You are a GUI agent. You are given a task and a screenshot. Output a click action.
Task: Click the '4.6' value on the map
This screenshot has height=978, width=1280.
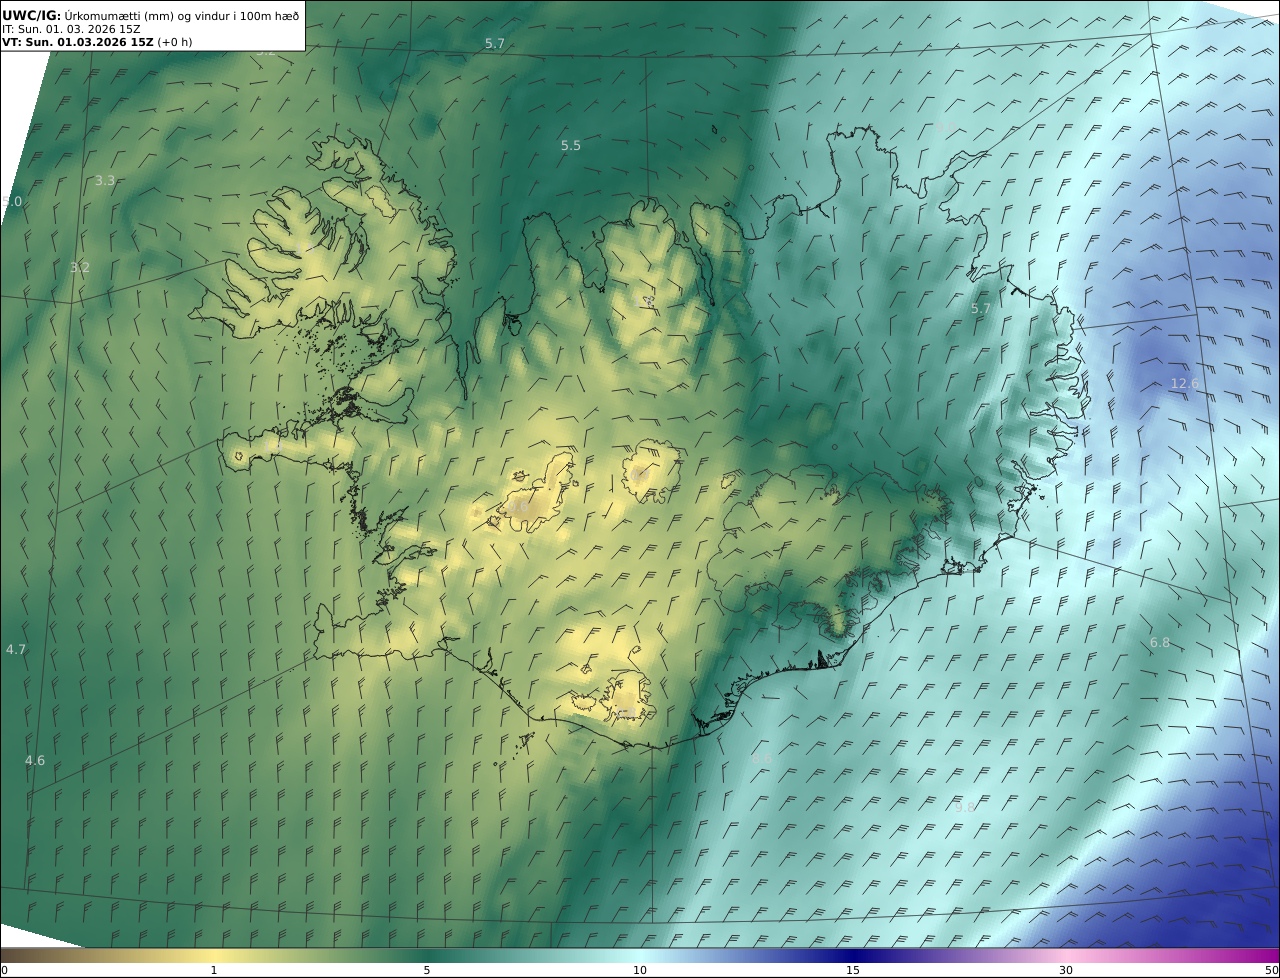point(35,761)
